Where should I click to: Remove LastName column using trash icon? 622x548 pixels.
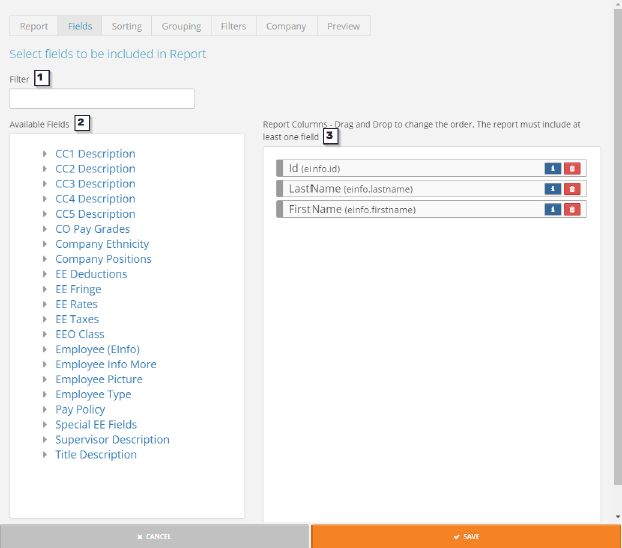(571, 189)
